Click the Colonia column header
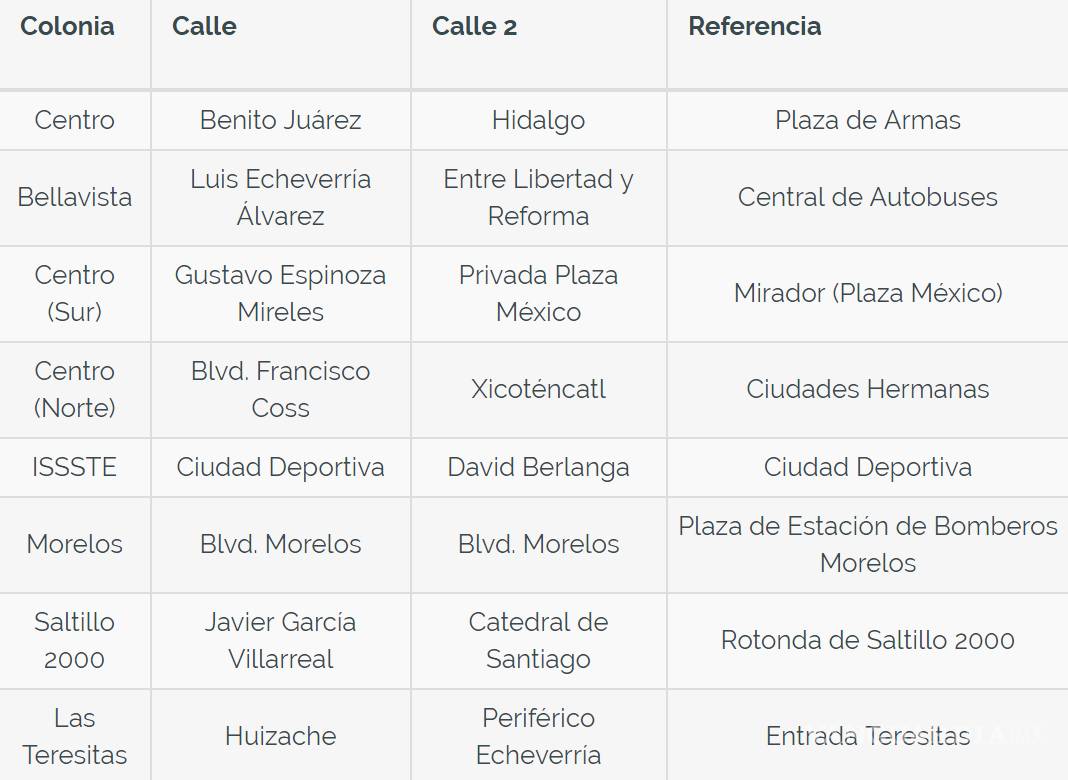The image size is (1068, 780). click(67, 27)
